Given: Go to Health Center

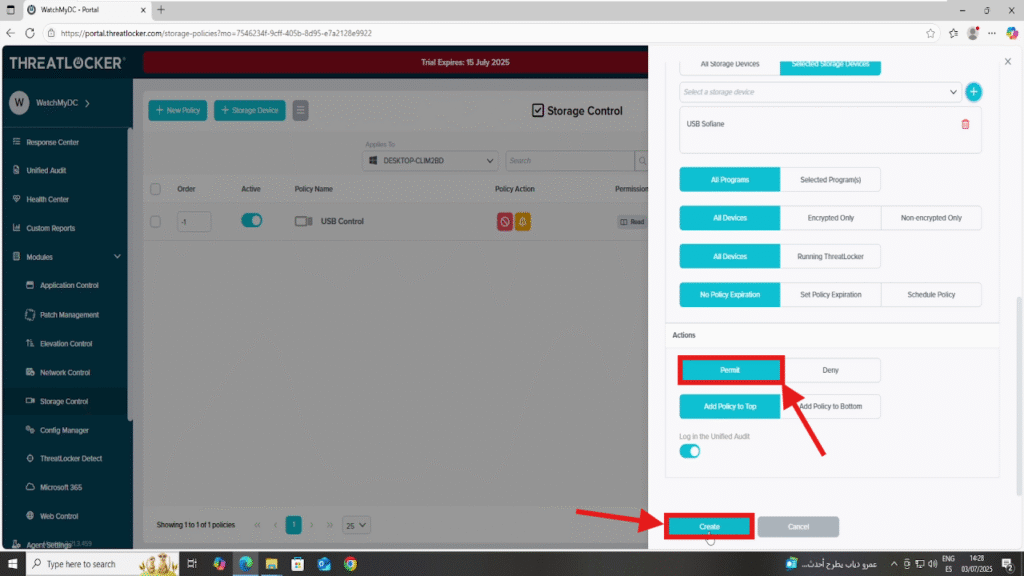Looking at the screenshot, I should click(47, 199).
